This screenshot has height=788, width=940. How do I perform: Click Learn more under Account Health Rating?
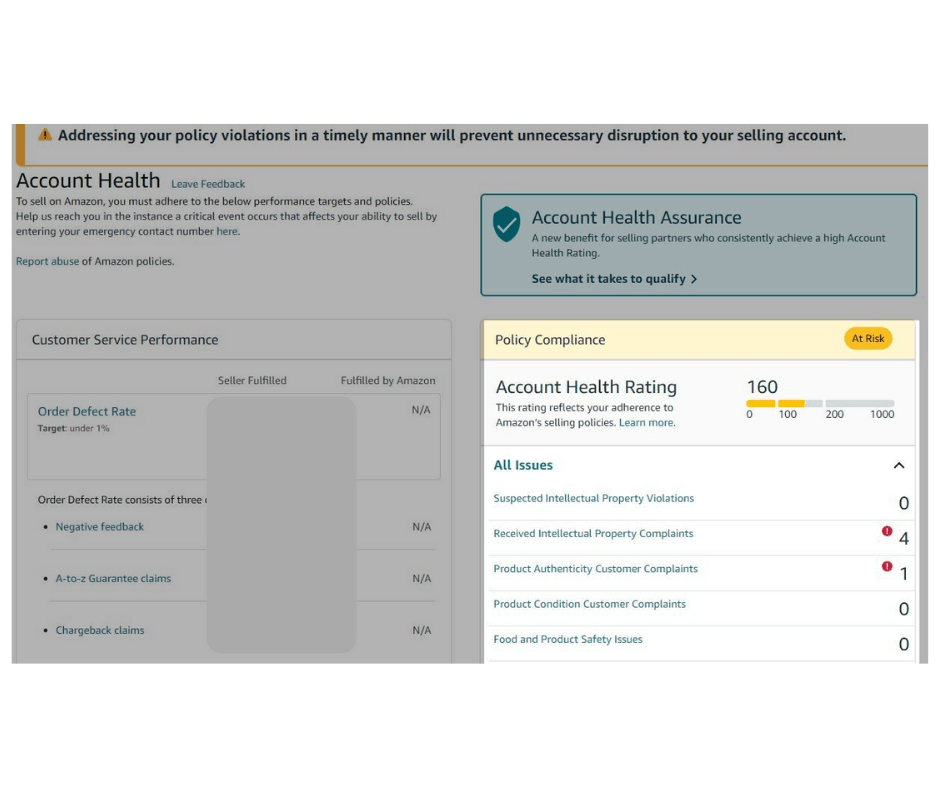click(646, 423)
